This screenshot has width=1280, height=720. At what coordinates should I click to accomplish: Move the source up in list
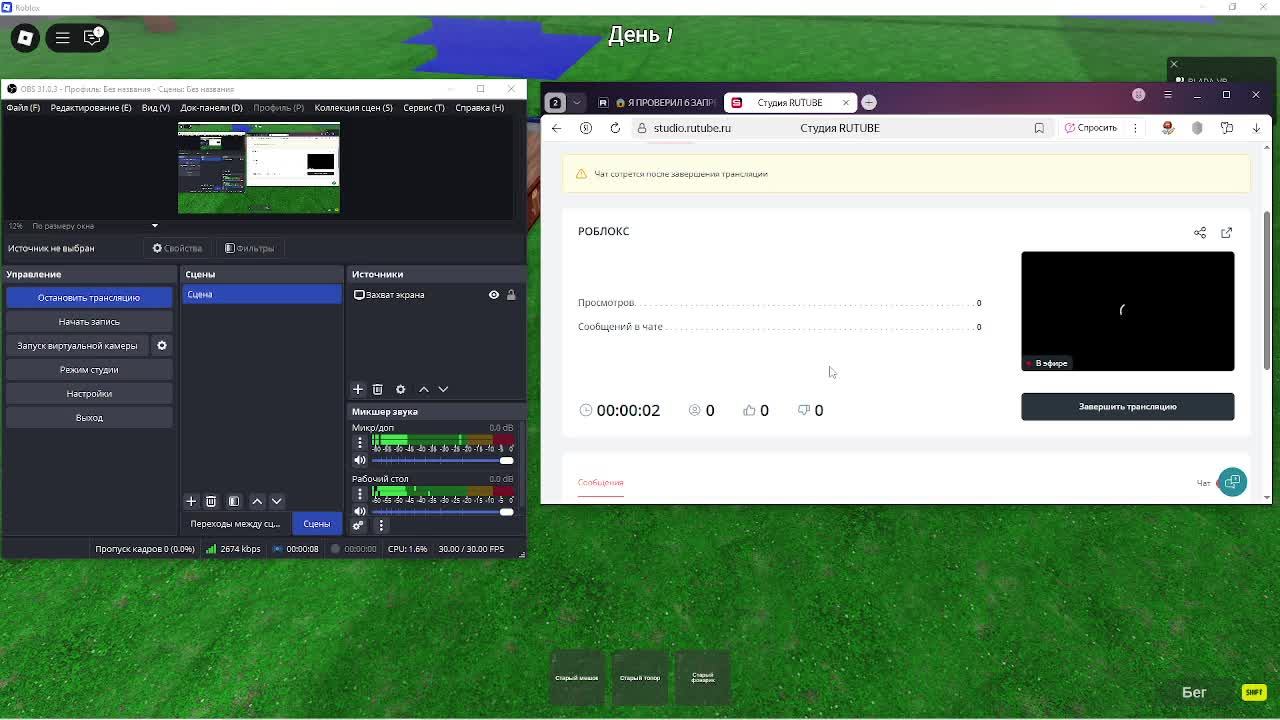424,389
